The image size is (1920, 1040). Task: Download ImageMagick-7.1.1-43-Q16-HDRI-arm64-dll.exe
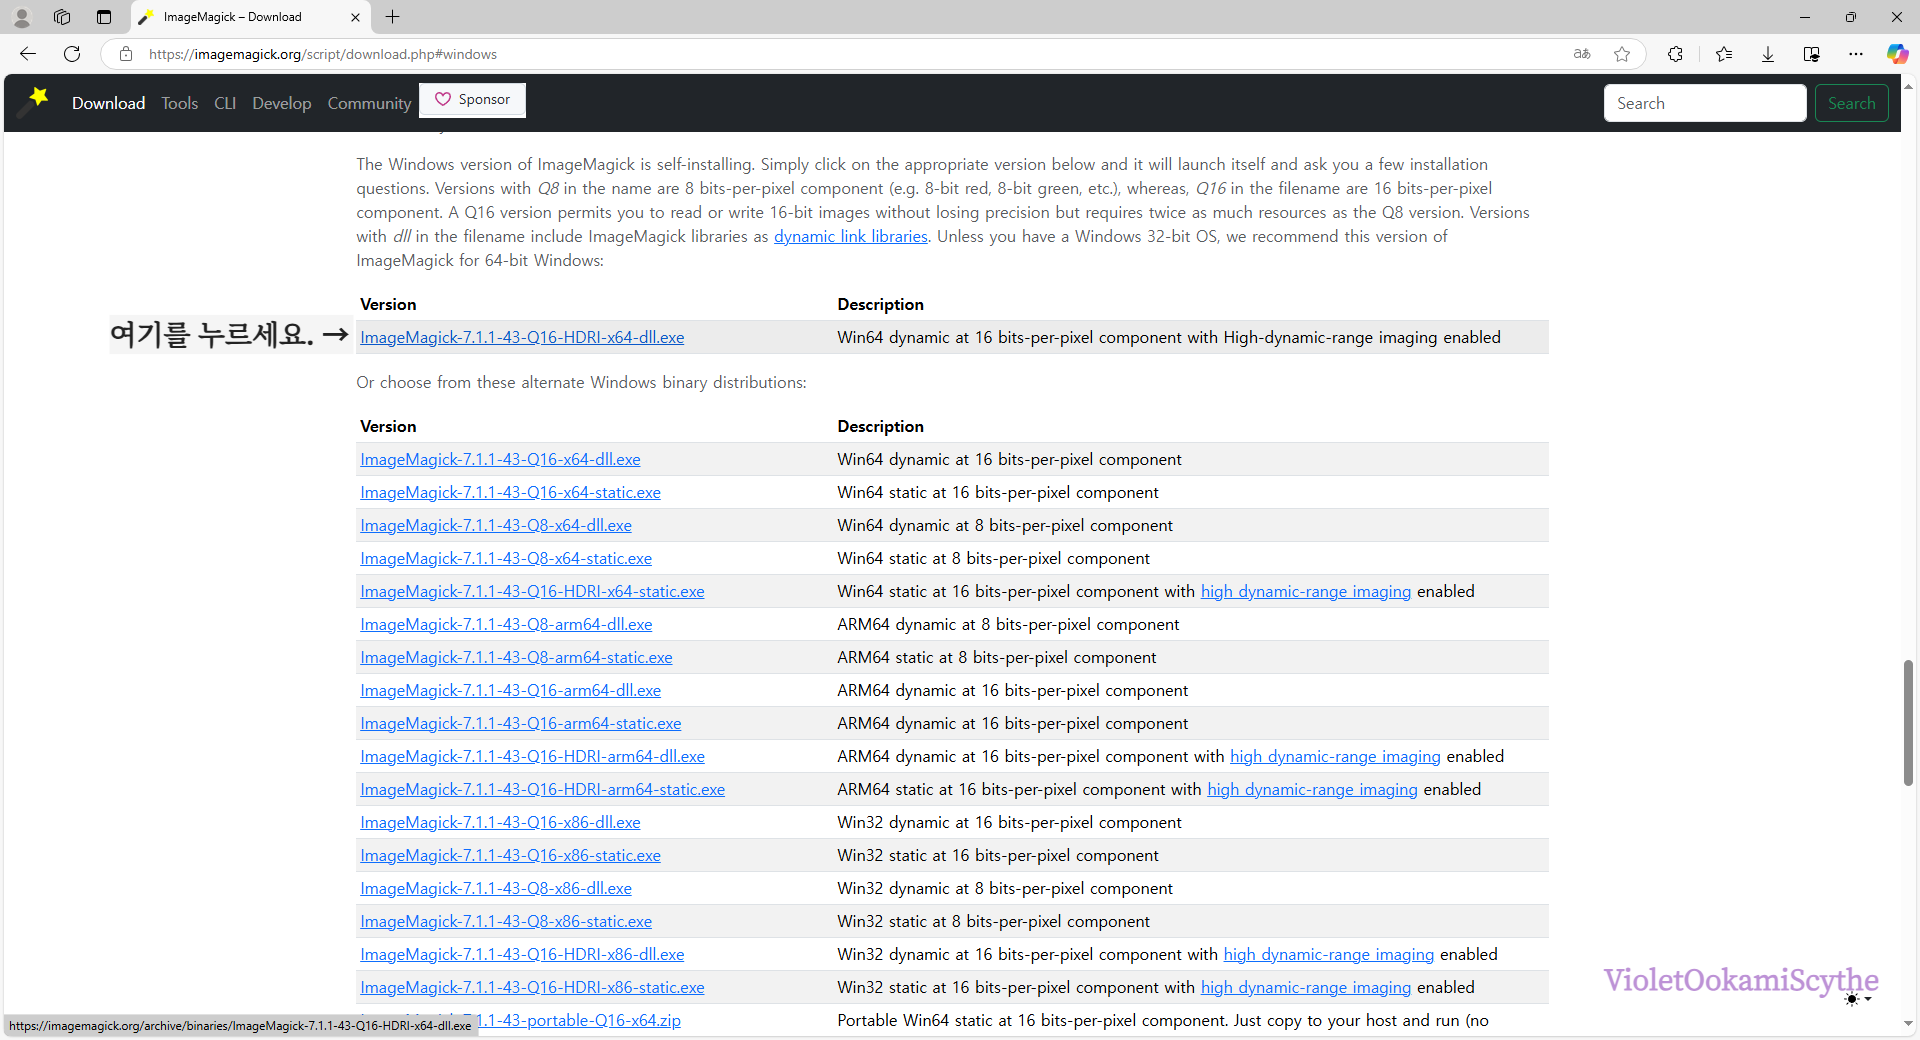click(x=532, y=756)
